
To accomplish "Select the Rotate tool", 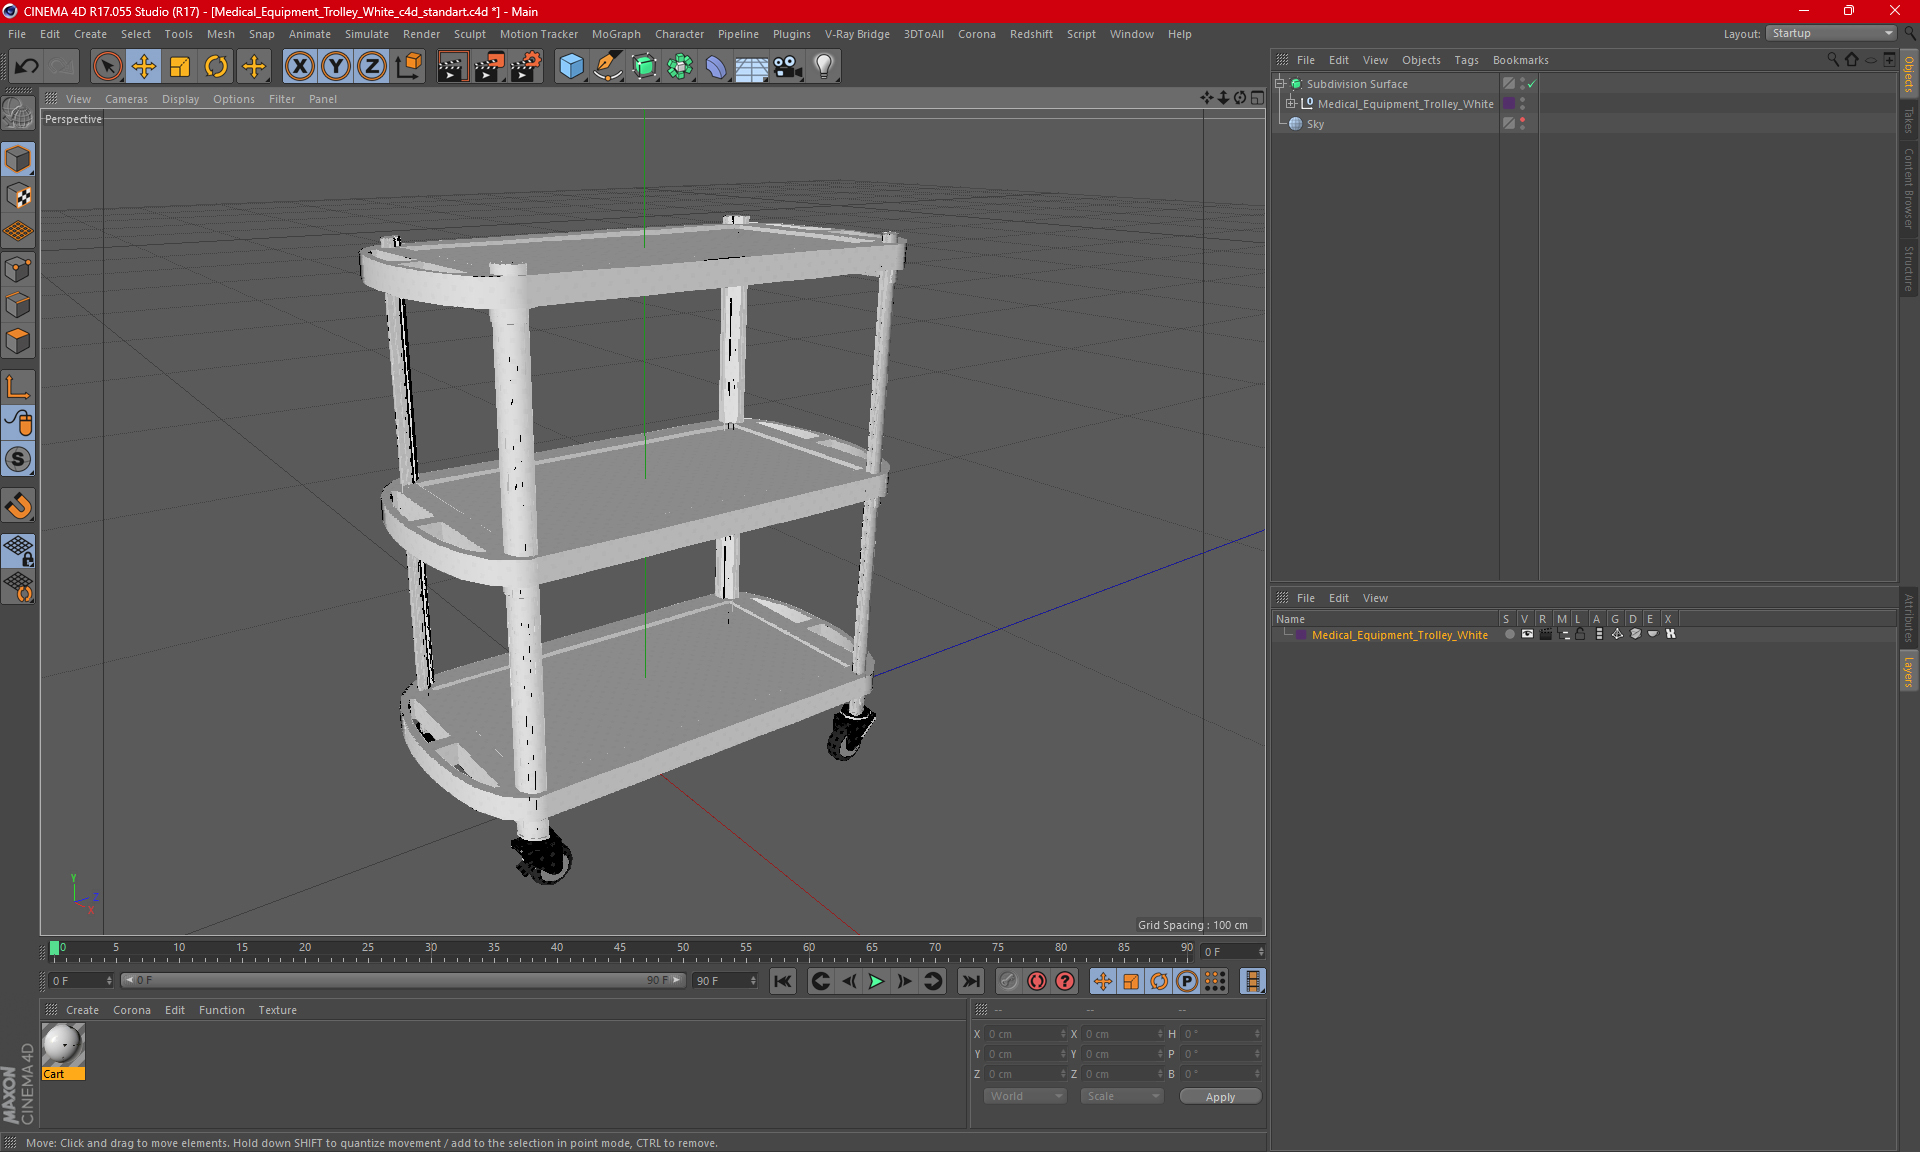I will (x=216, y=67).
